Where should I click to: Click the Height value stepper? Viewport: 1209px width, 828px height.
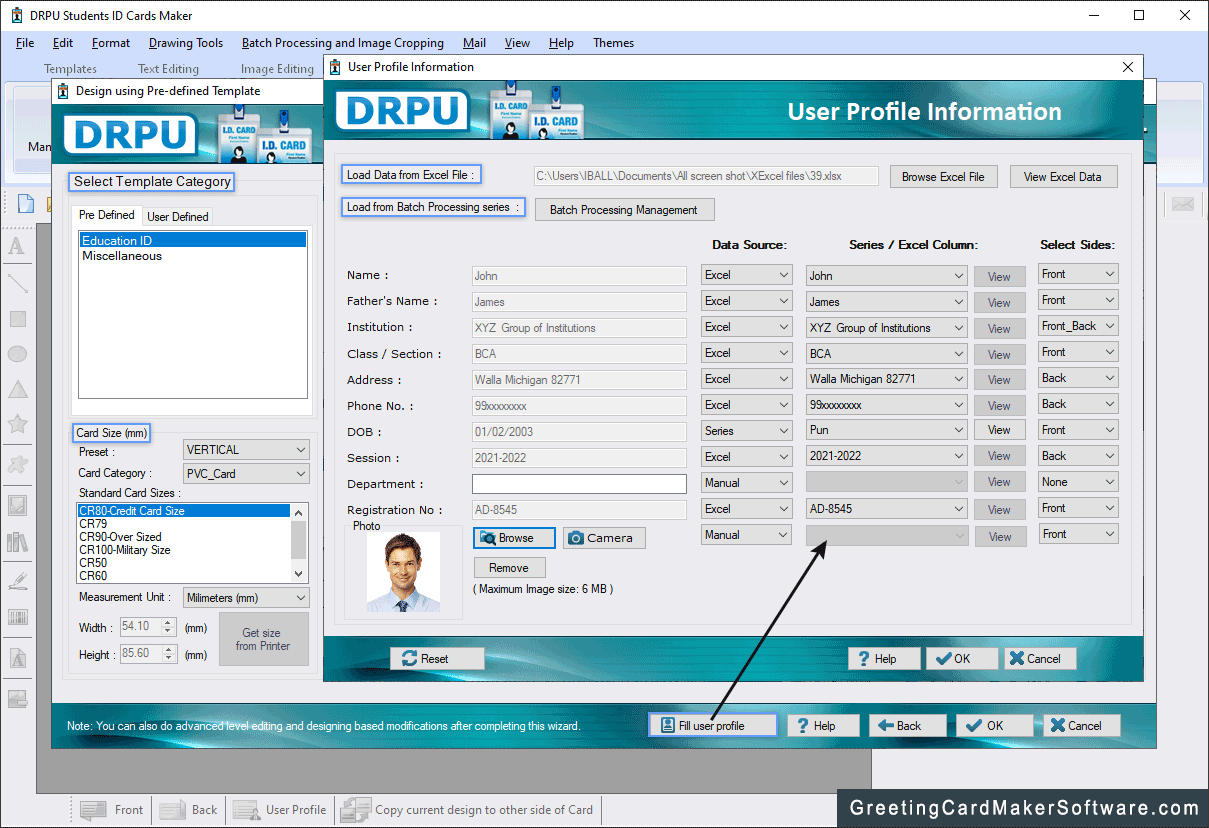169,654
